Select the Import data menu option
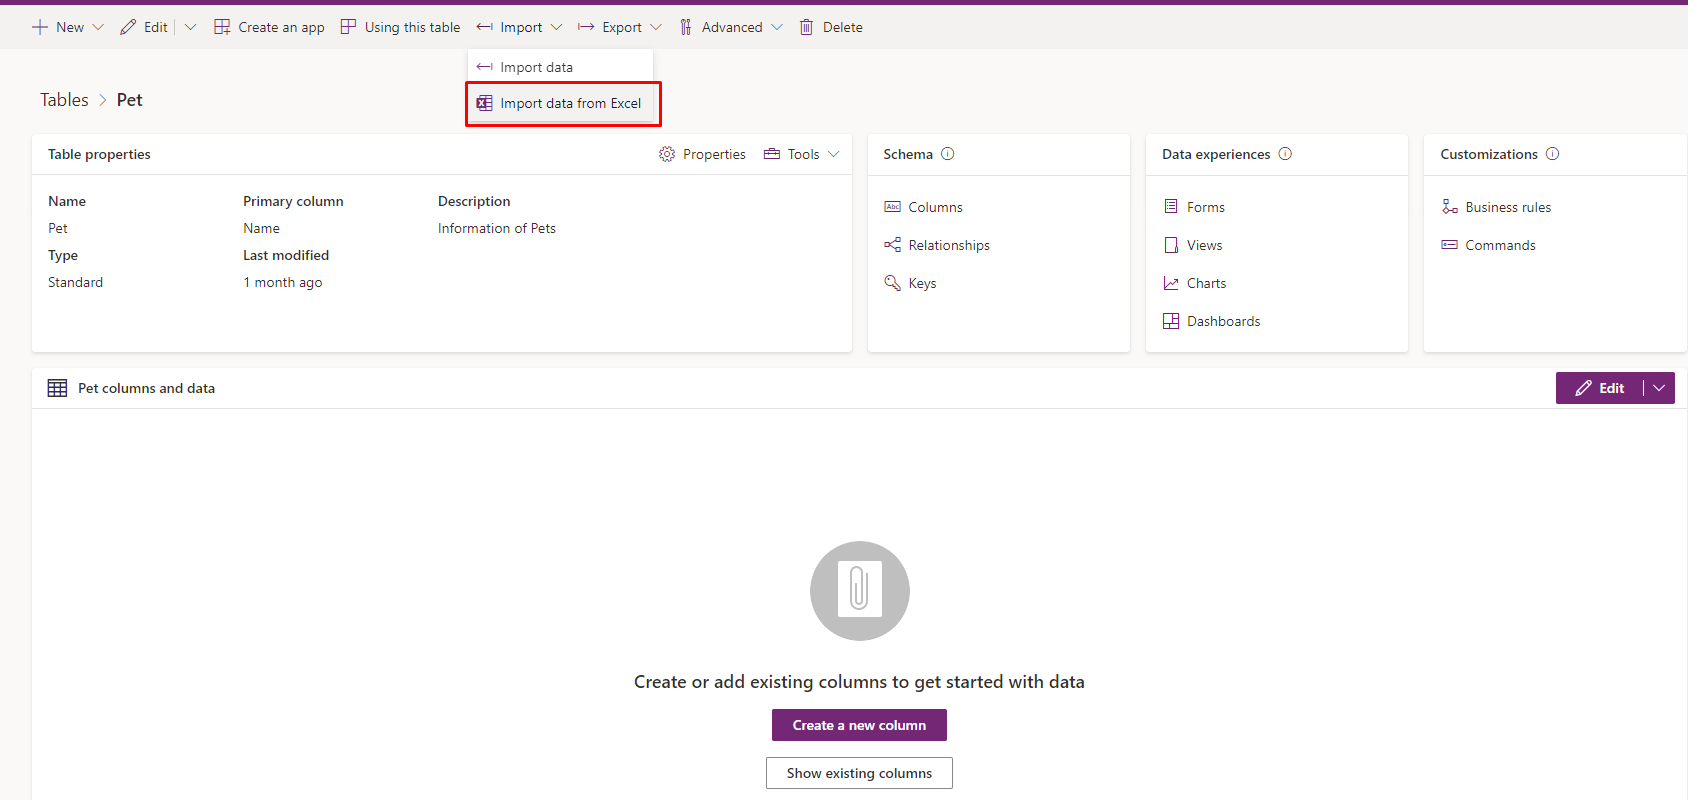This screenshot has height=800, width=1688. [x=536, y=67]
